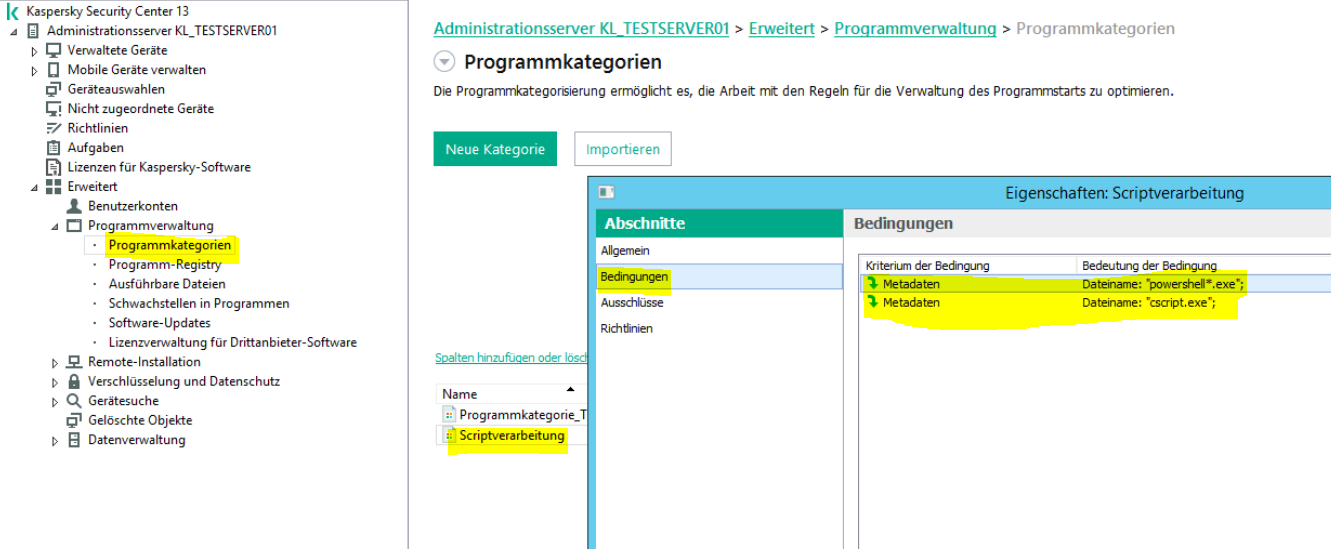Select the Programmkategorie_T list entry name
The width and height of the screenshot is (1331, 549).
pos(523,414)
